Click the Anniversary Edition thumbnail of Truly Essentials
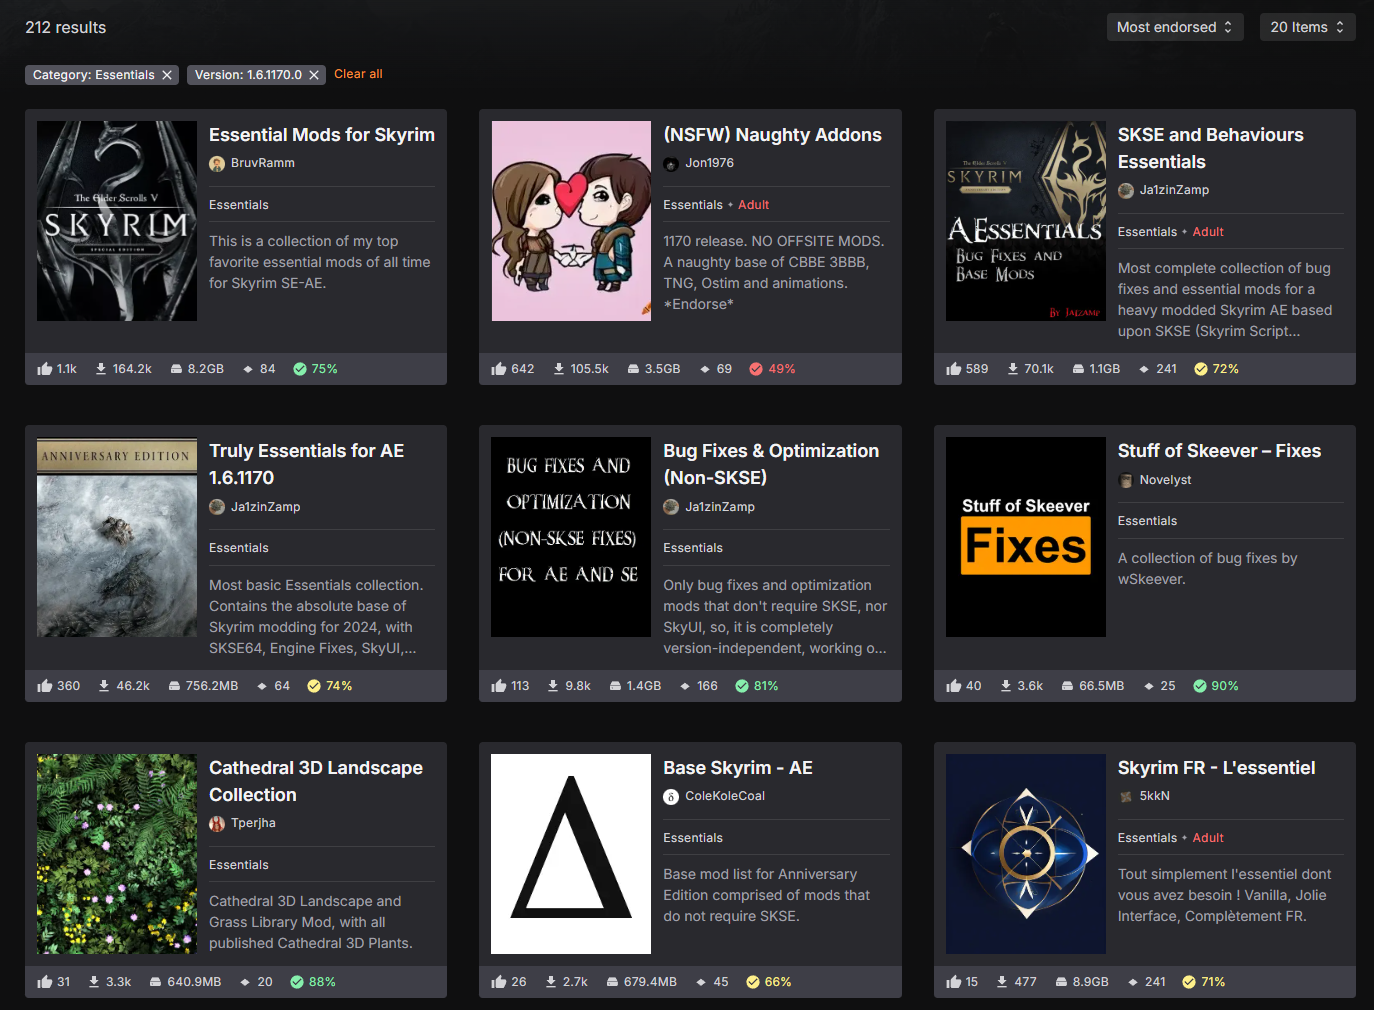 [x=117, y=537]
